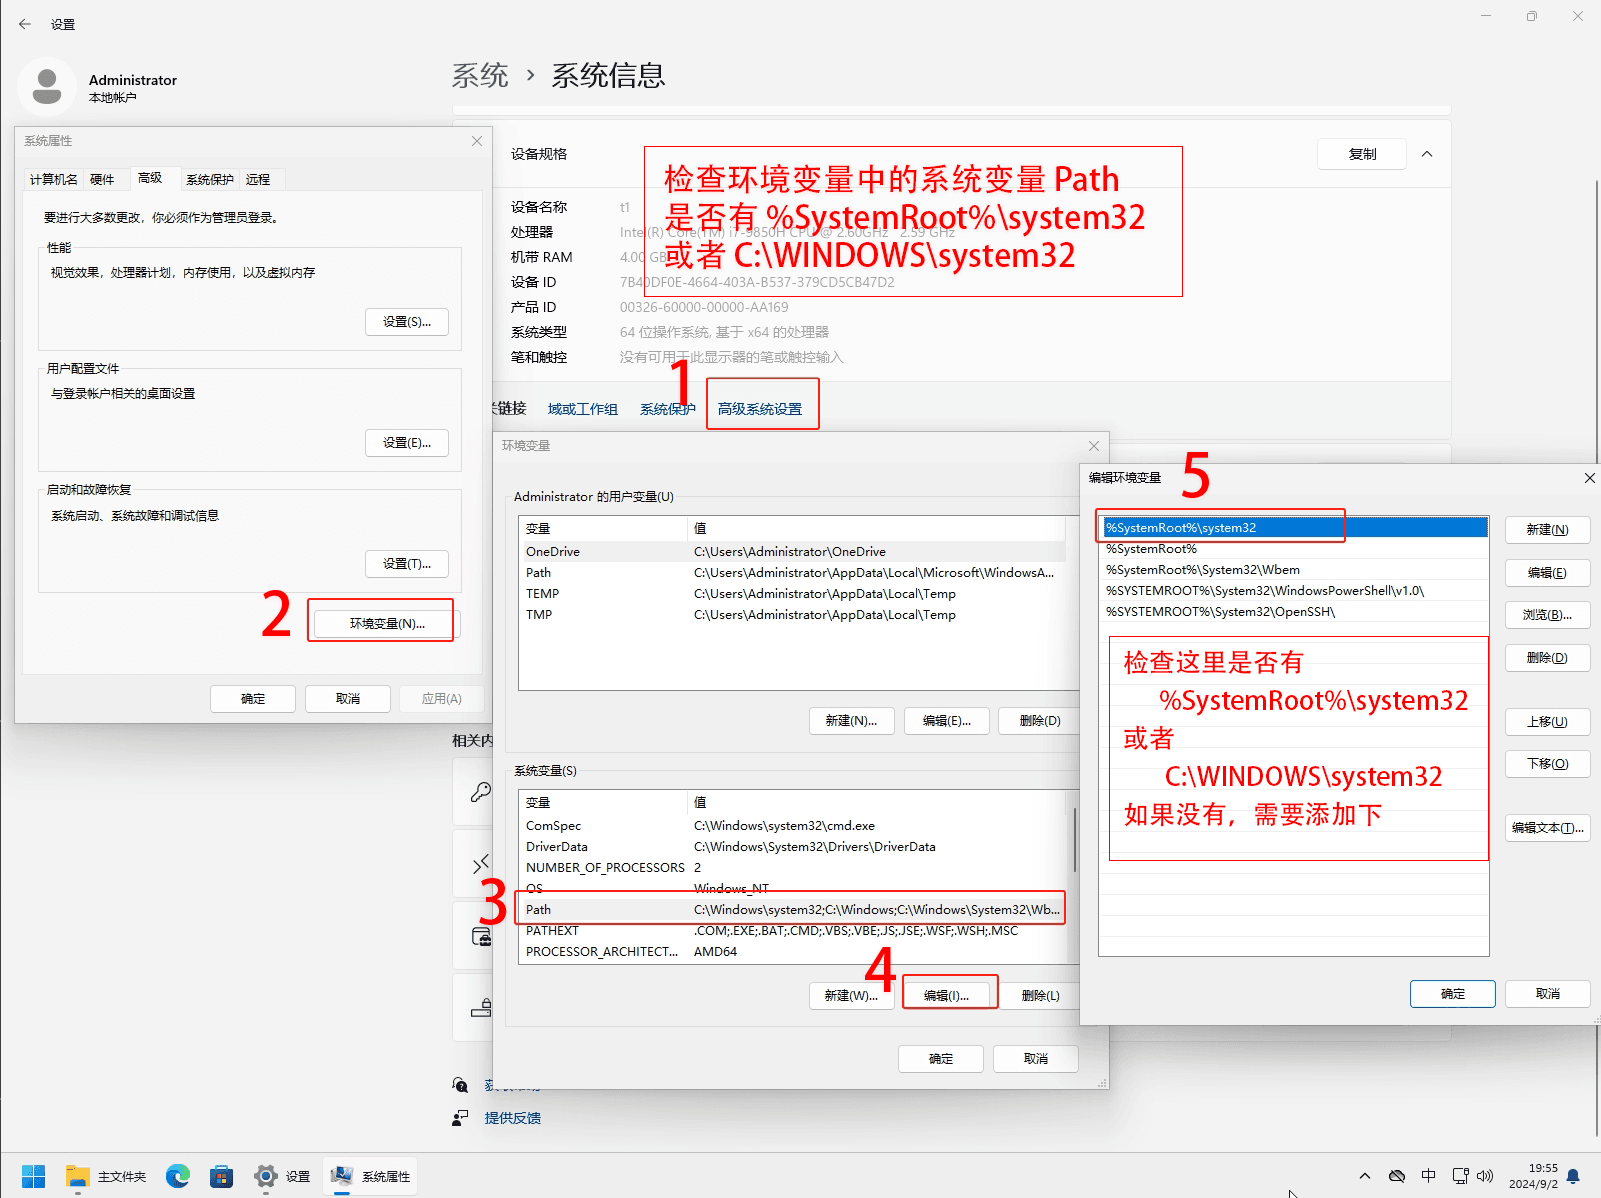This screenshot has height=1198, width=1601.
Task: Switch to Settings app in taskbar
Action: (x=283, y=1176)
